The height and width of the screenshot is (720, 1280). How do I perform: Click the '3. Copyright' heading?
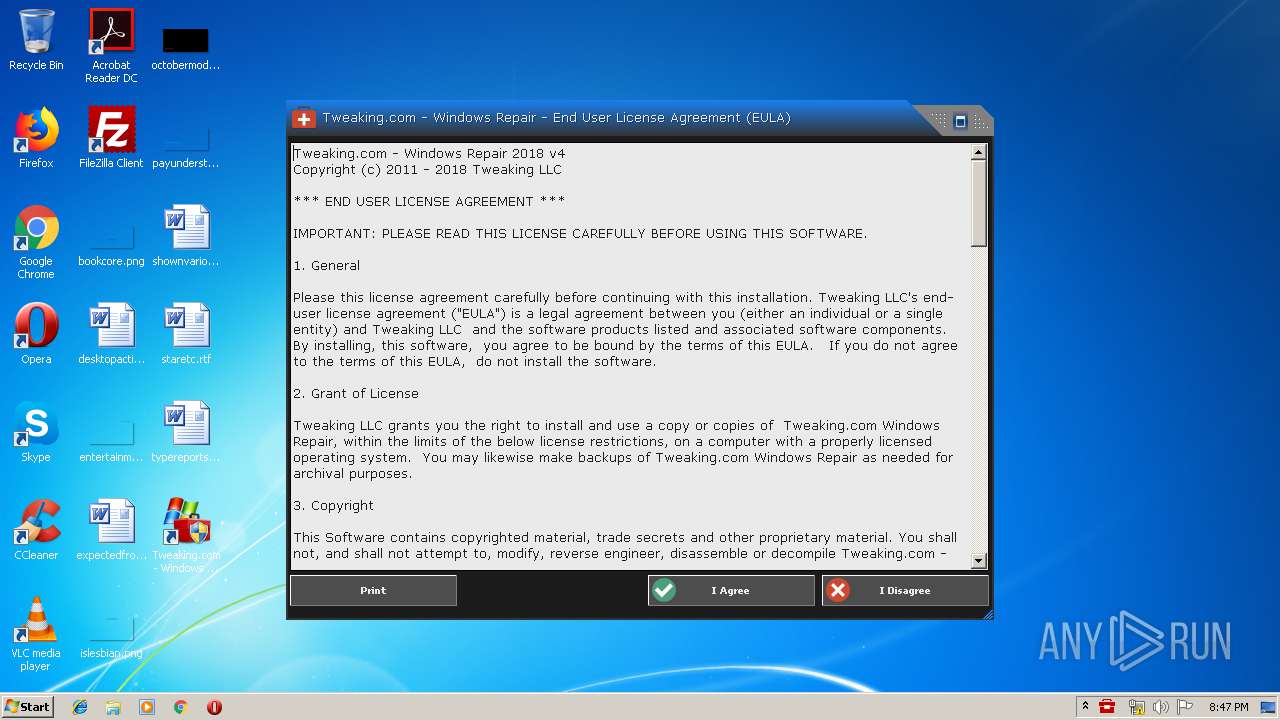point(333,505)
